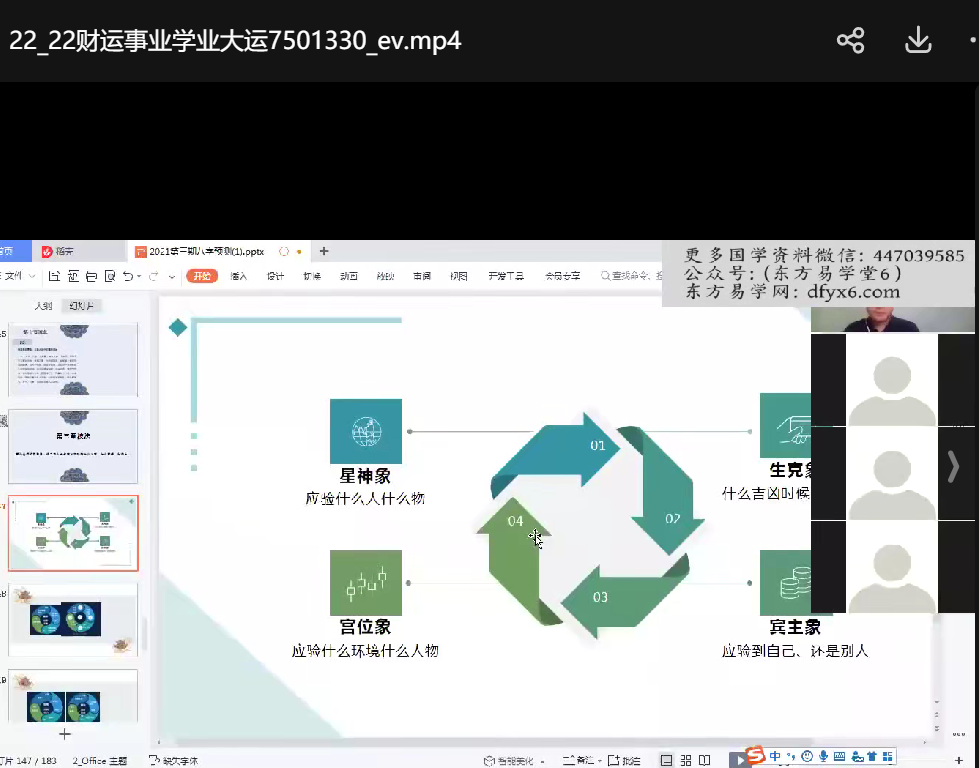Open the 插入 ribbon tab
This screenshot has width=979, height=768.
[x=239, y=276]
